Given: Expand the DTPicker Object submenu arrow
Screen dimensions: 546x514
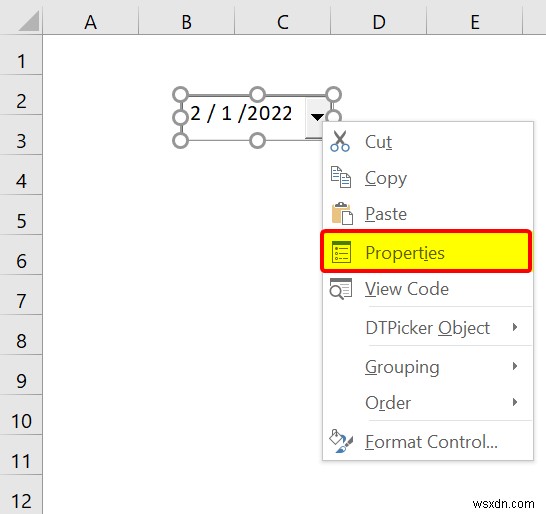Looking at the screenshot, I should click(x=515, y=327).
